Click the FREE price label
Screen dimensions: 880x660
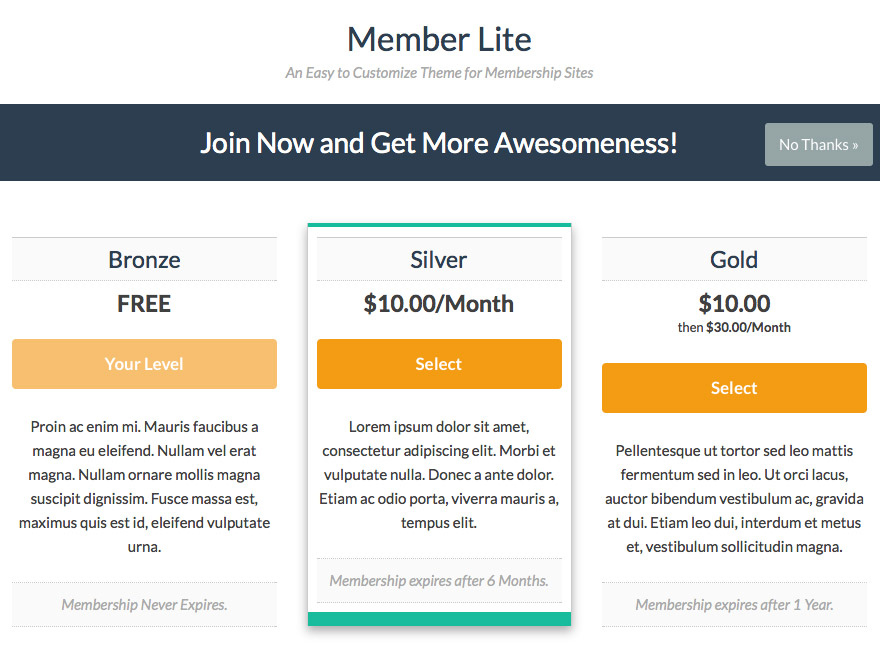tap(144, 304)
